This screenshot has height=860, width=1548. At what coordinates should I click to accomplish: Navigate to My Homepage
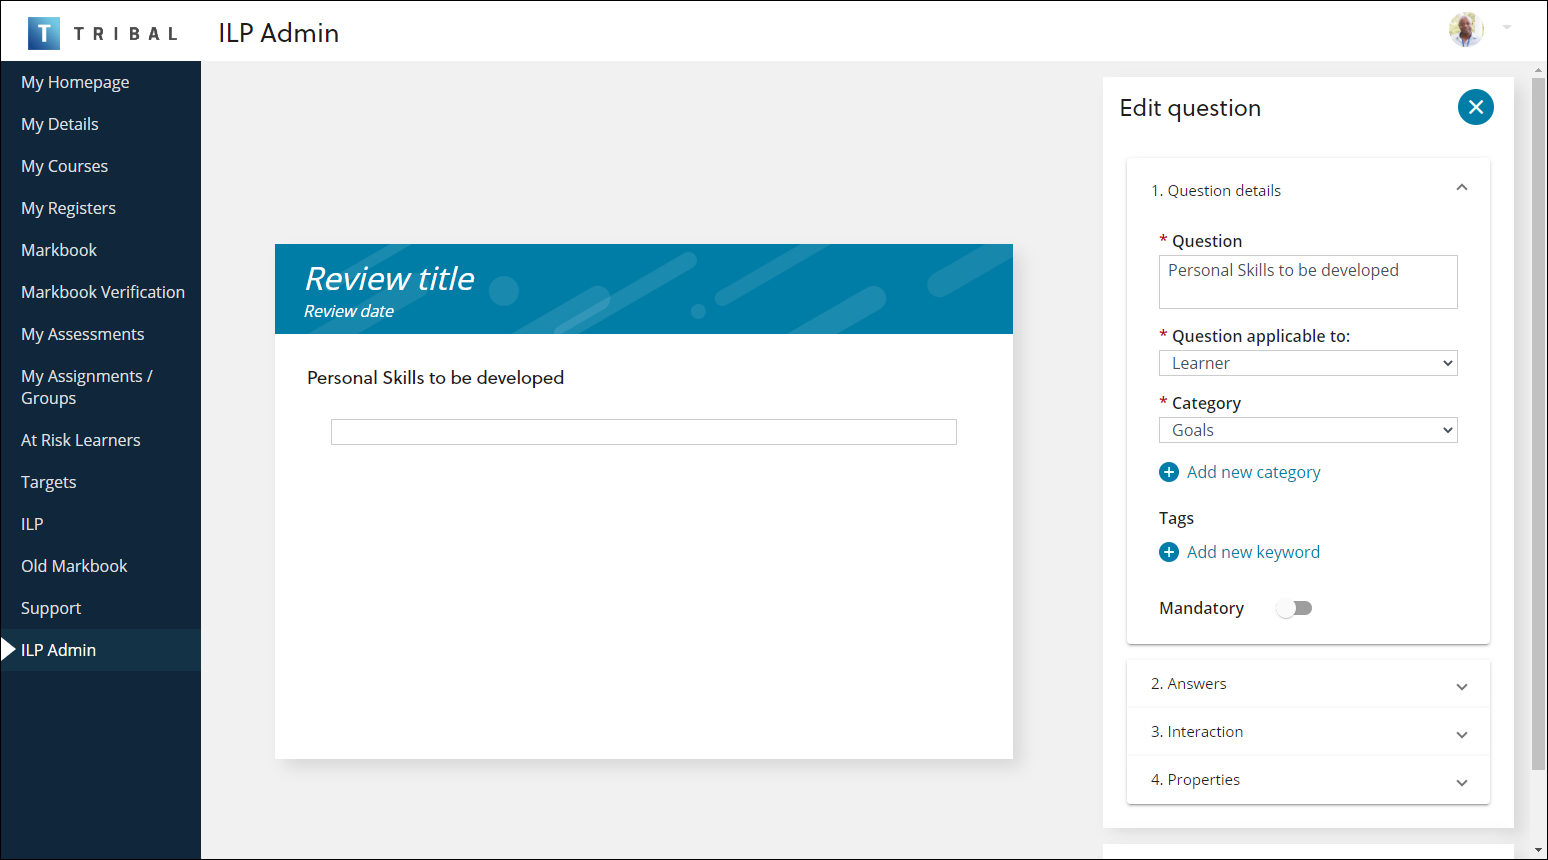pos(75,82)
